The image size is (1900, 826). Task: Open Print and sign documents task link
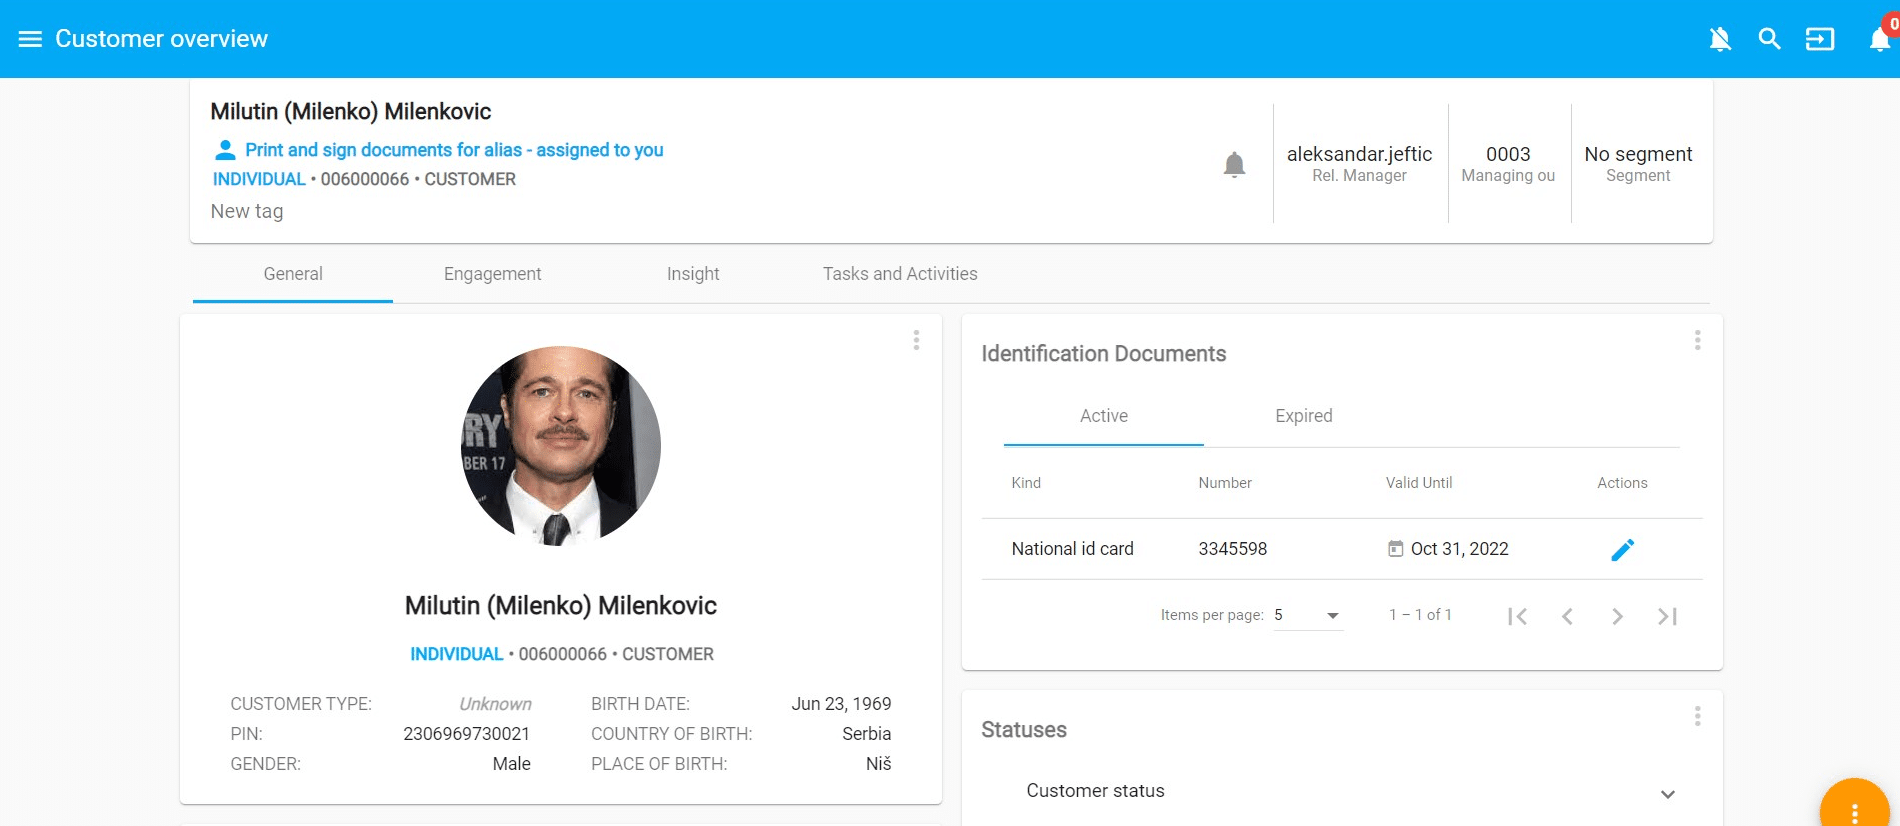point(454,150)
